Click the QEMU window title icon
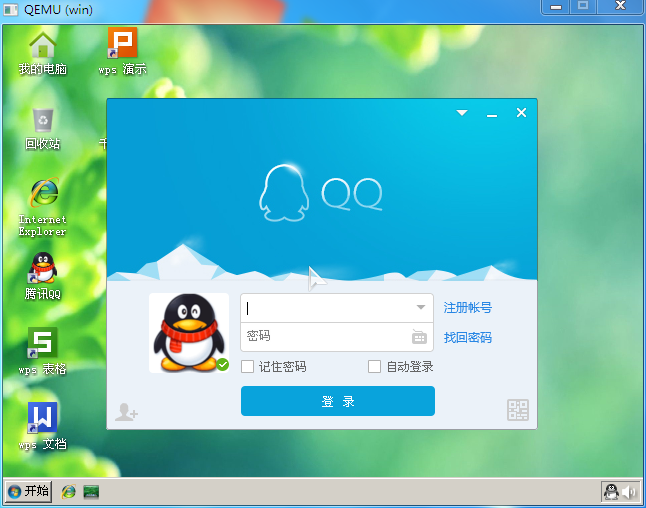This screenshot has height=508, width=646. pos(11,9)
